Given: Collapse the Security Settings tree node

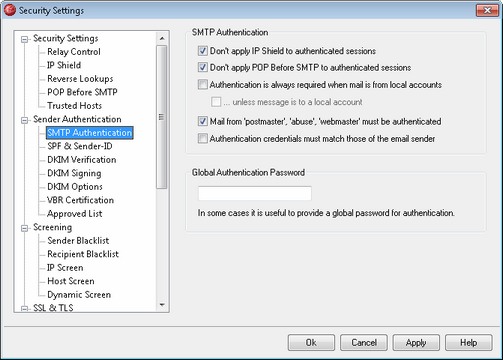Looking at the screenshot, I should point(24,39).
